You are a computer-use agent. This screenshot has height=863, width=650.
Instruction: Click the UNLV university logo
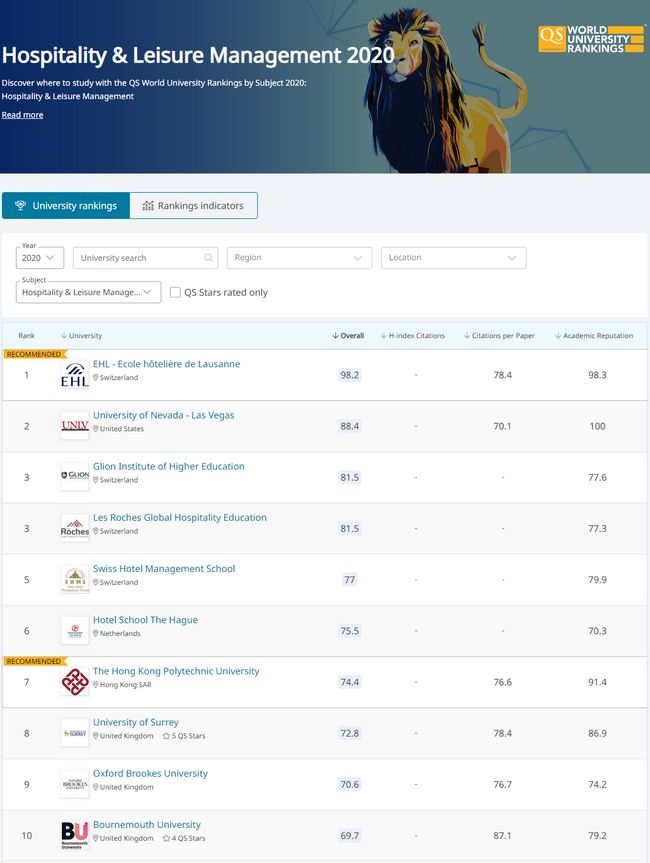point(75,426)
